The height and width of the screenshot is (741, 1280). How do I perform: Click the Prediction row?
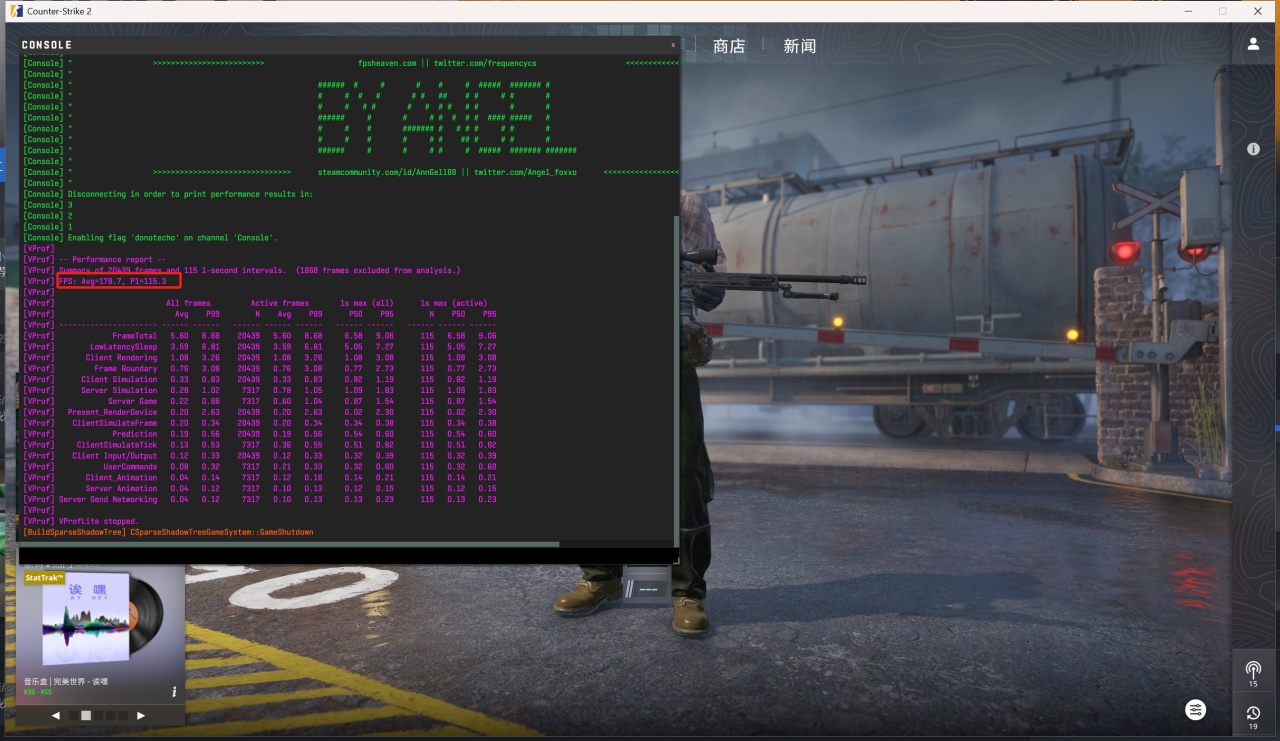click(259, 434)
